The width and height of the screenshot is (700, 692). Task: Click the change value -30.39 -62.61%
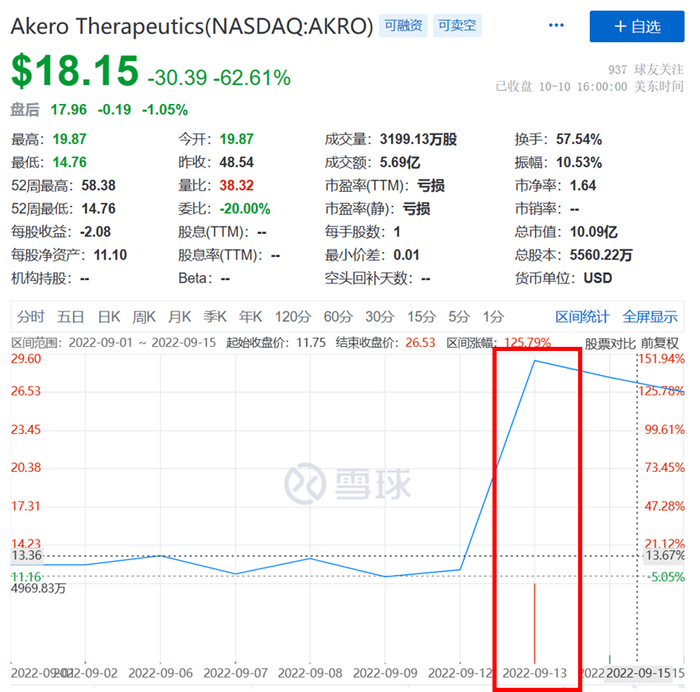click(x=219, y=78)
